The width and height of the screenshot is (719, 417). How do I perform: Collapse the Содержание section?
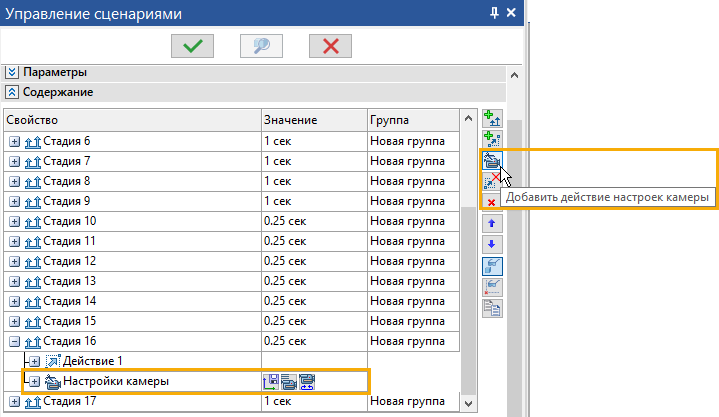13,92
